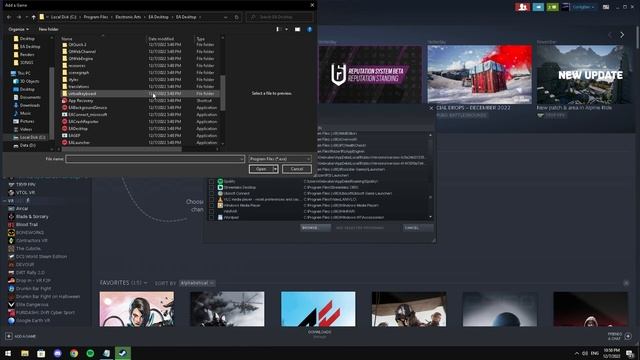Select EALauncher application file
Image resolution: width=640 pixels, height=360 pixels.
(79, 142)
